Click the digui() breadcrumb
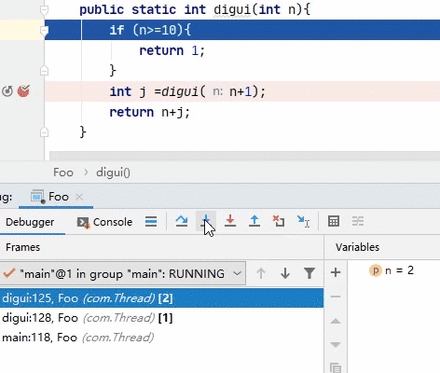This screenshot has width=440, height=373. [x=113, y=173]
